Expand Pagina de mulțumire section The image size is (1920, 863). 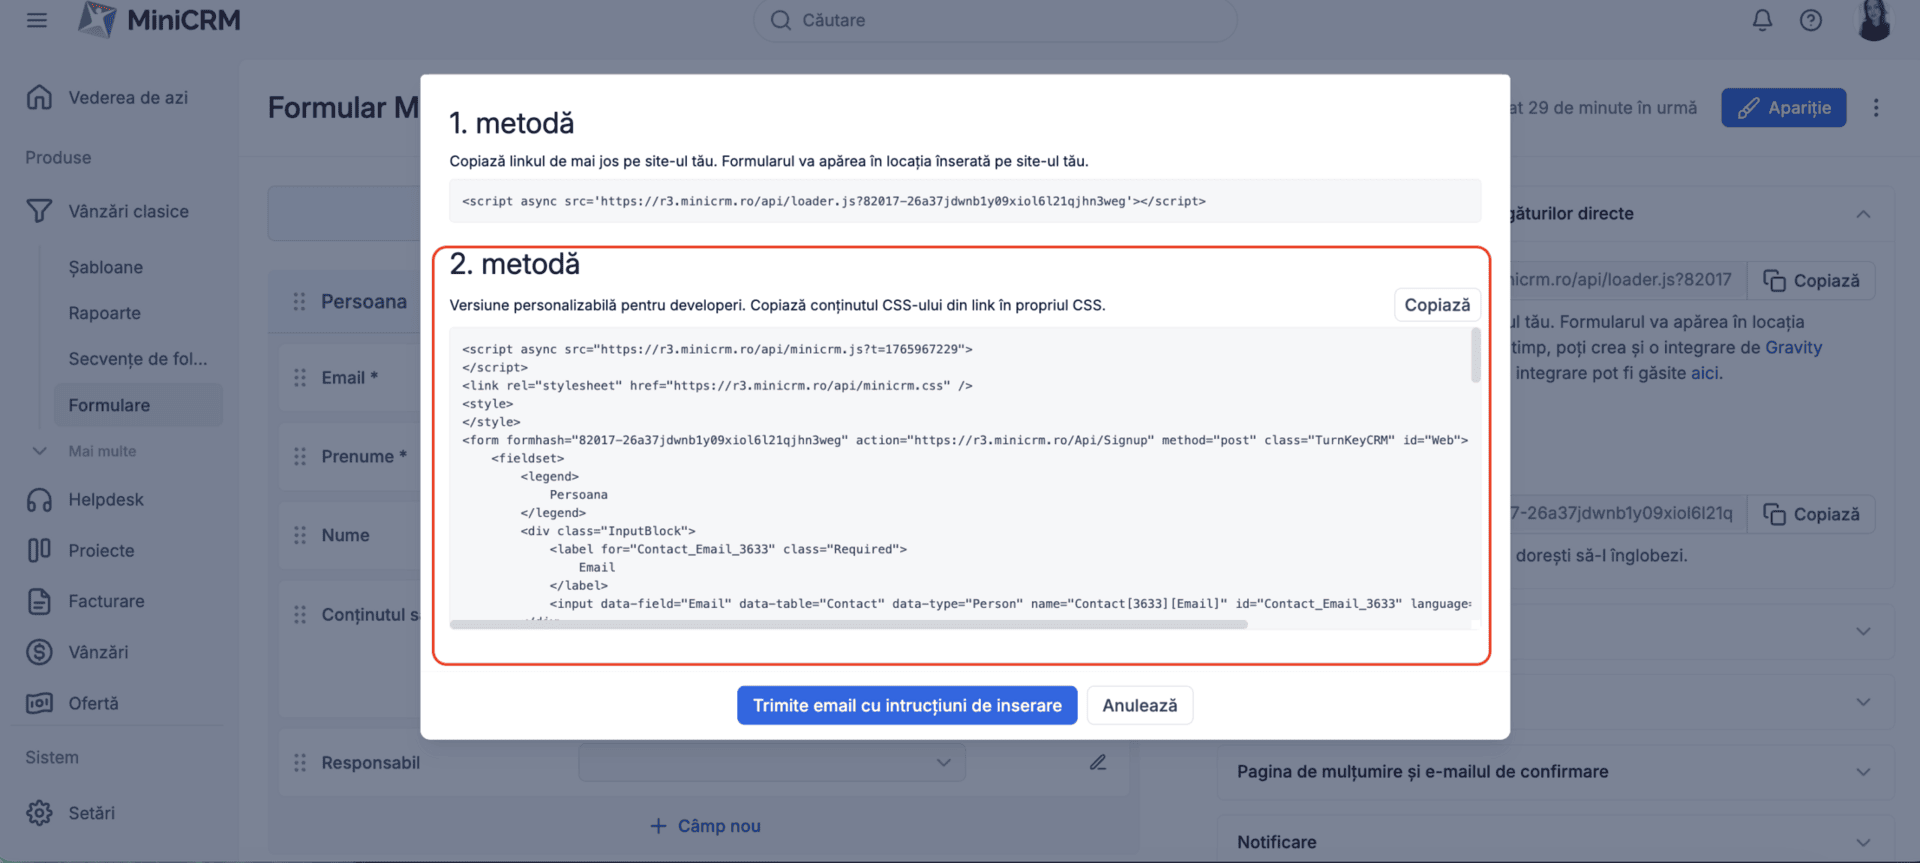(1863, 772)
